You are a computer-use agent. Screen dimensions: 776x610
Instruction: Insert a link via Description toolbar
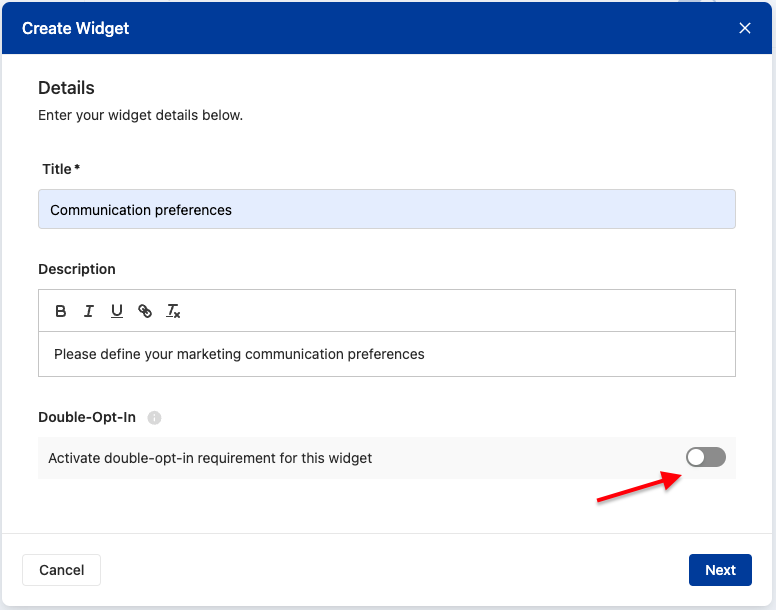coord(145,311)
